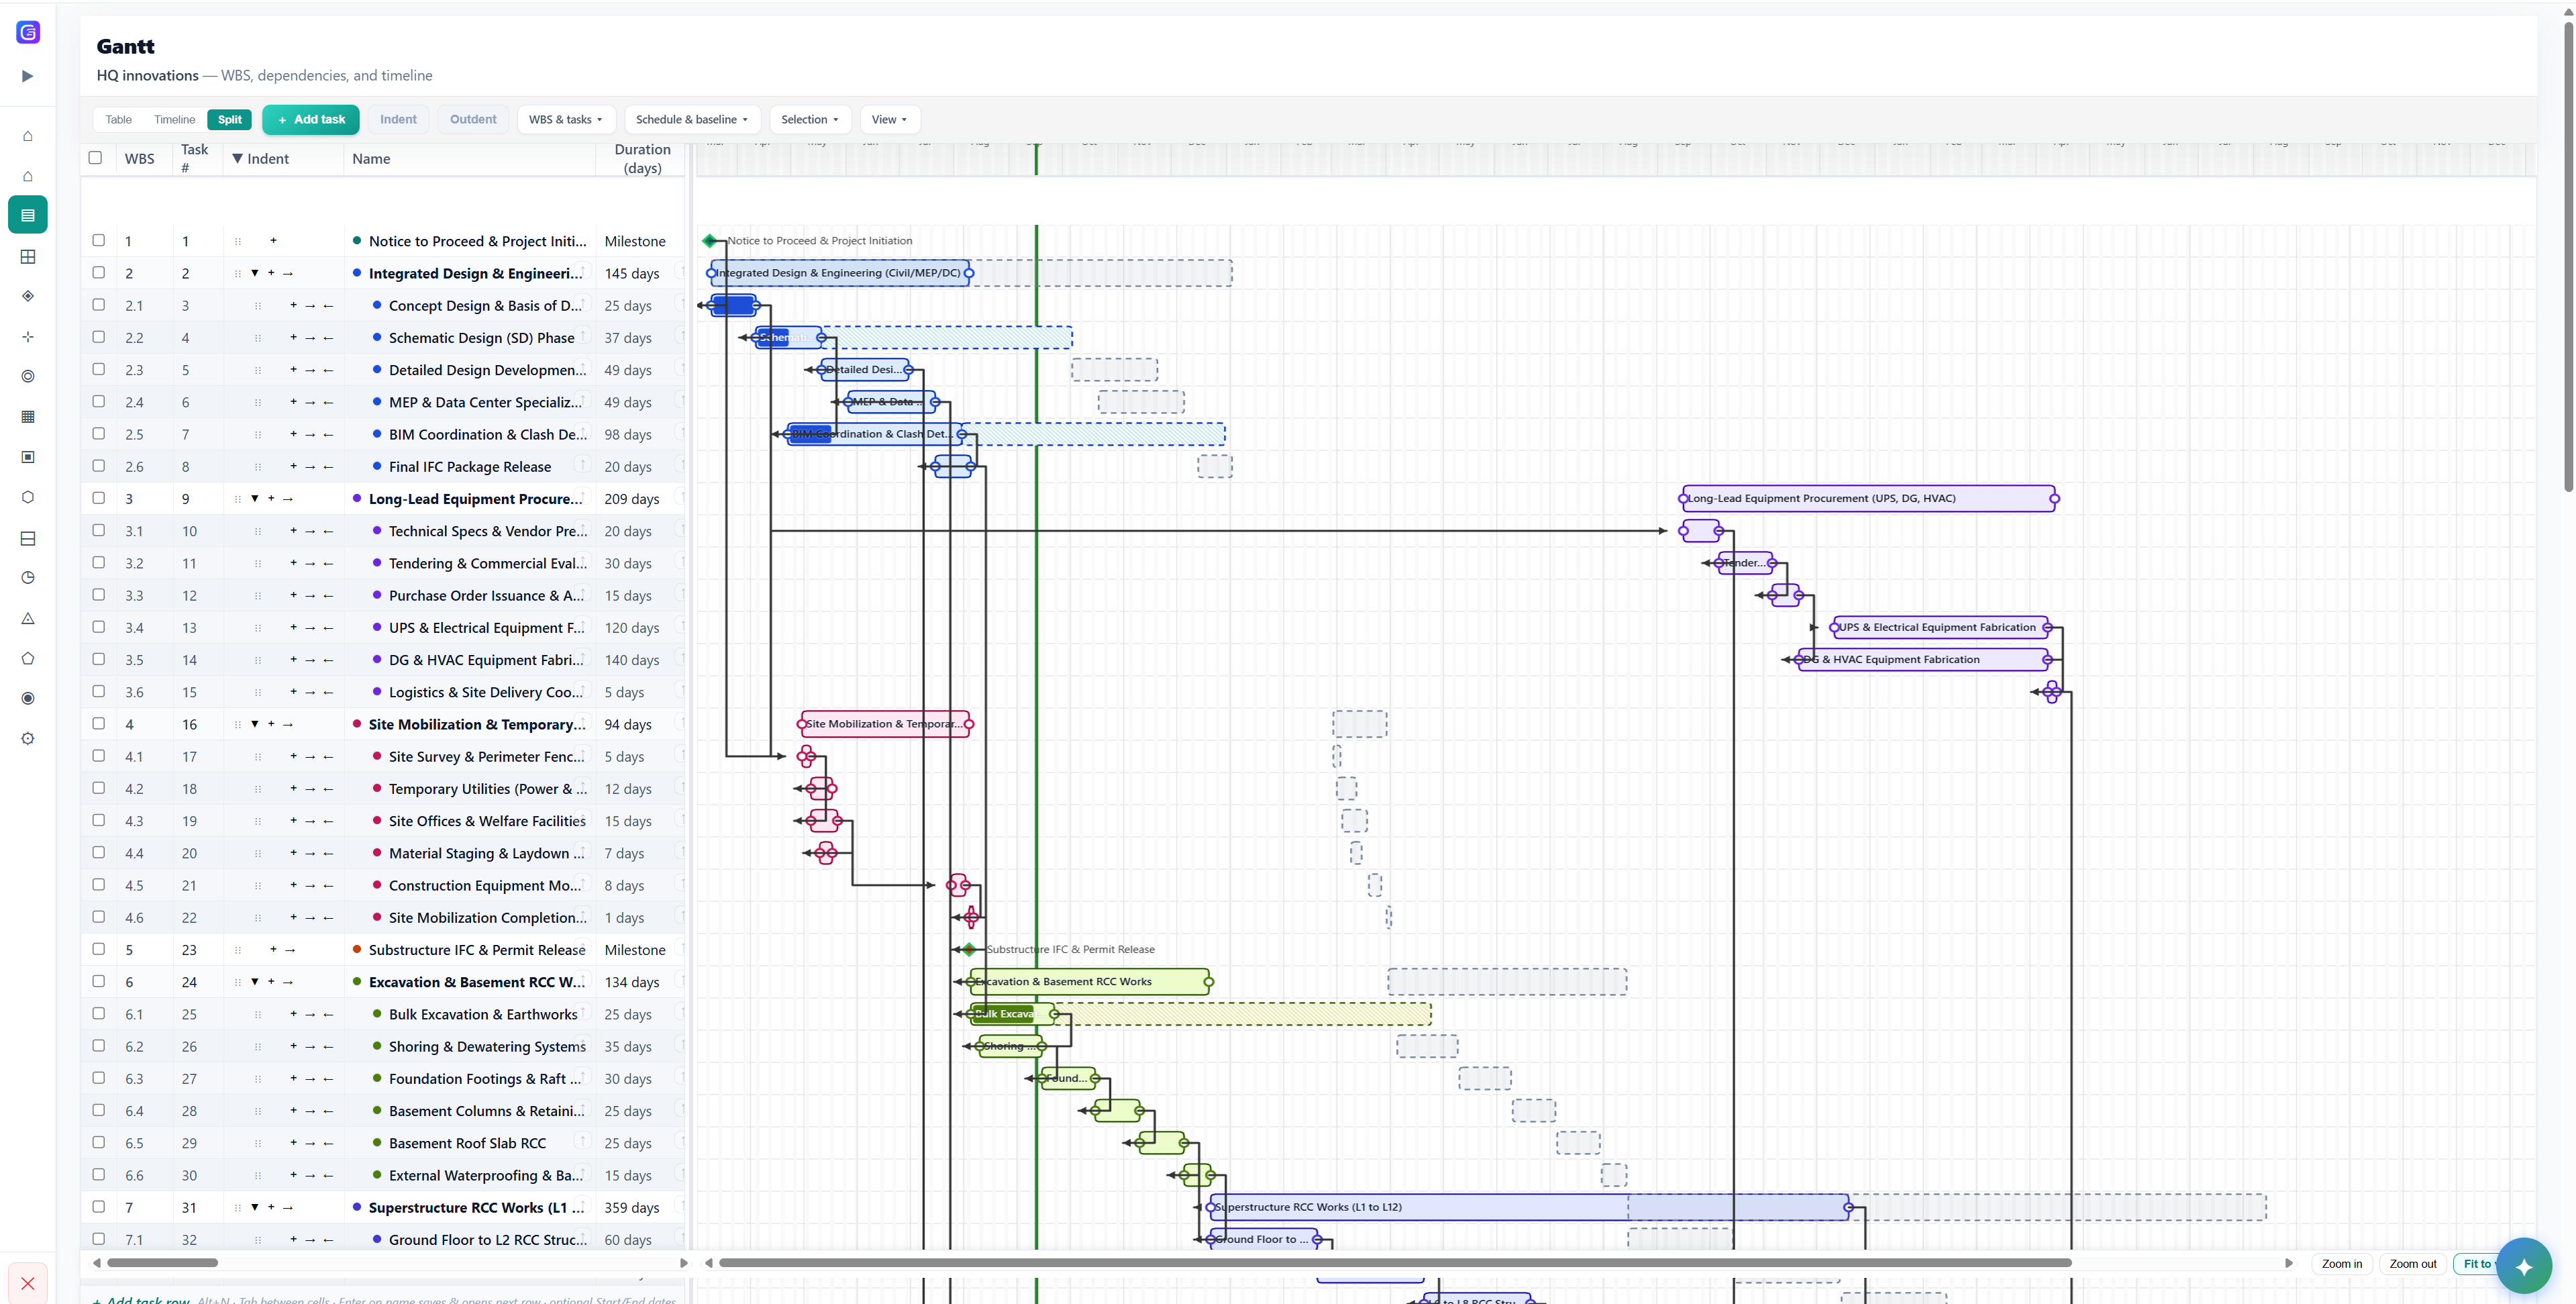Toggle the select-all checkbox in table header
The image size is (2576, 1304).
tap(95, 158)
